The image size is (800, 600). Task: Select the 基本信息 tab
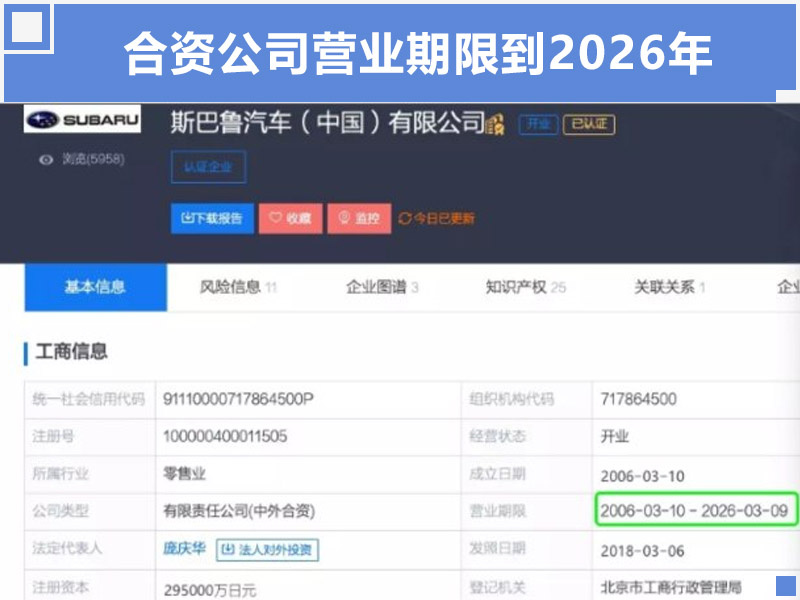pos(95,287)
